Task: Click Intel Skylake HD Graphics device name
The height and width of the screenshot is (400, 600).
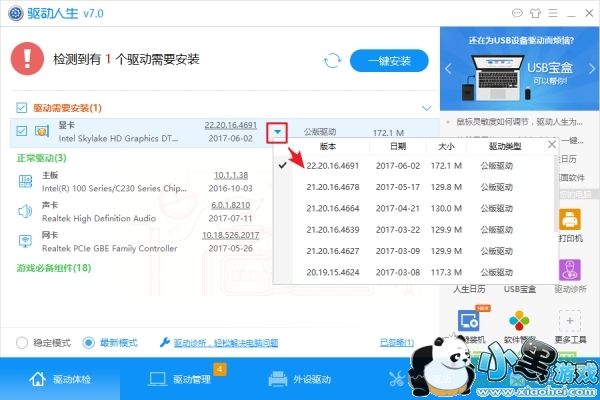Action: tap(118, 139)
